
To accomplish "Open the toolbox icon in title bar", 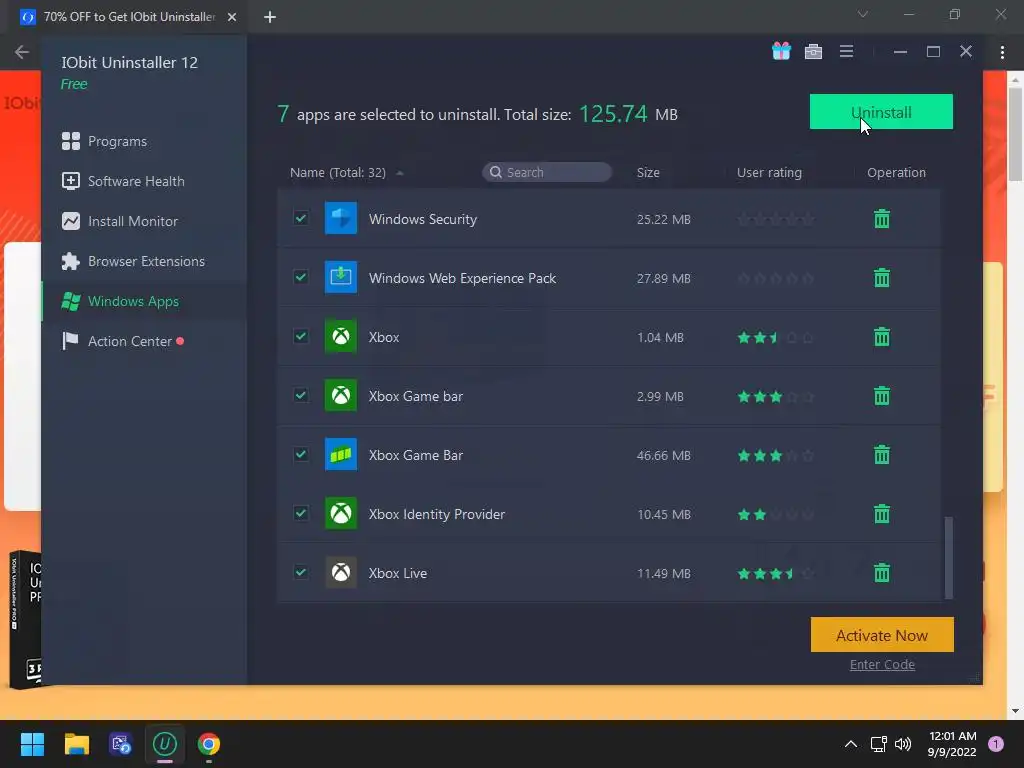I will pyautogui.click(x=813, y=52).
